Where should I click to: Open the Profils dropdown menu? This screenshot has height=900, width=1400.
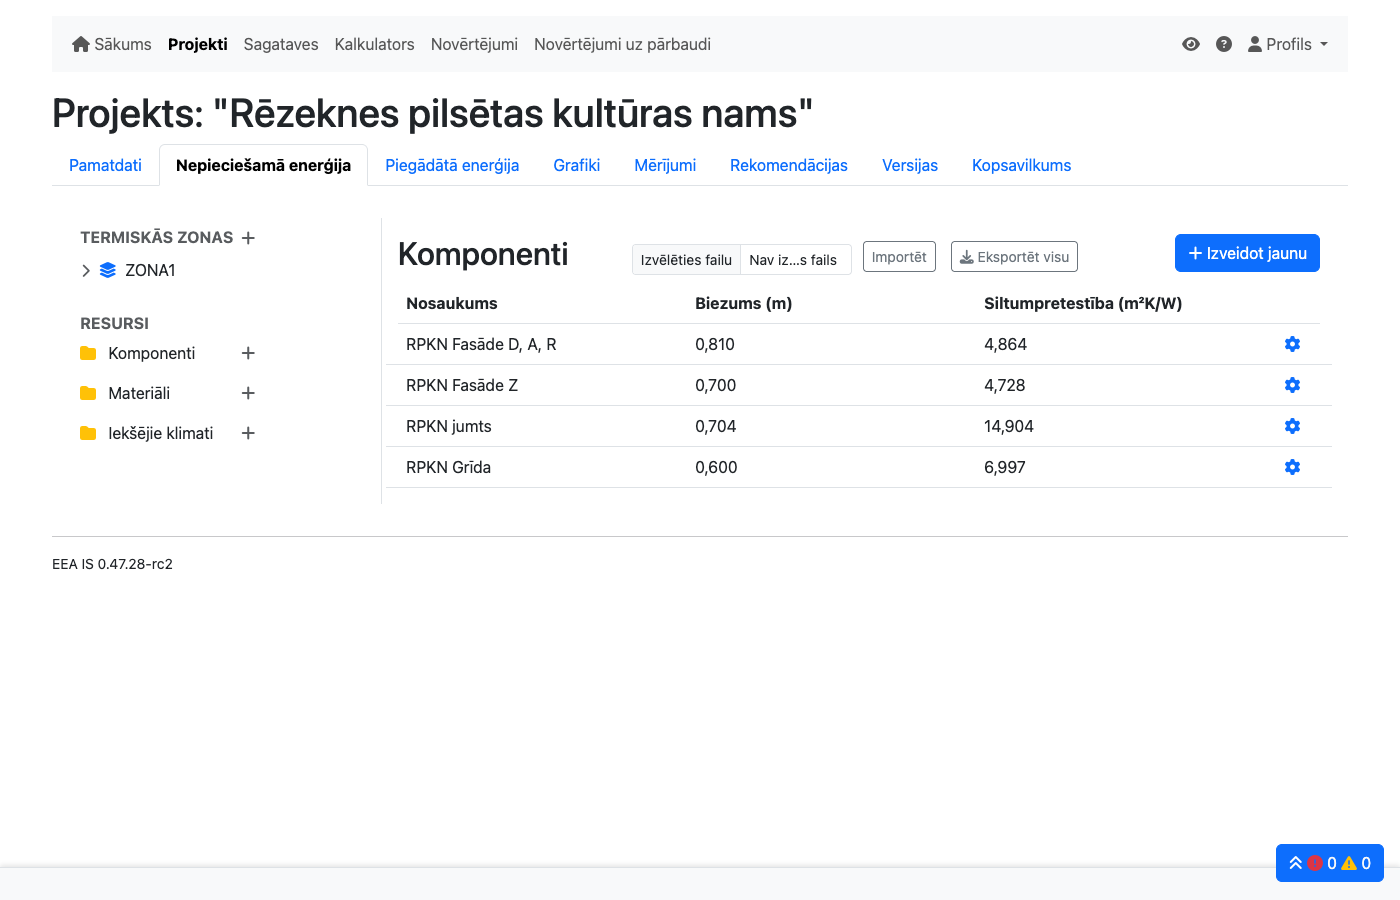pos(1287,44)
